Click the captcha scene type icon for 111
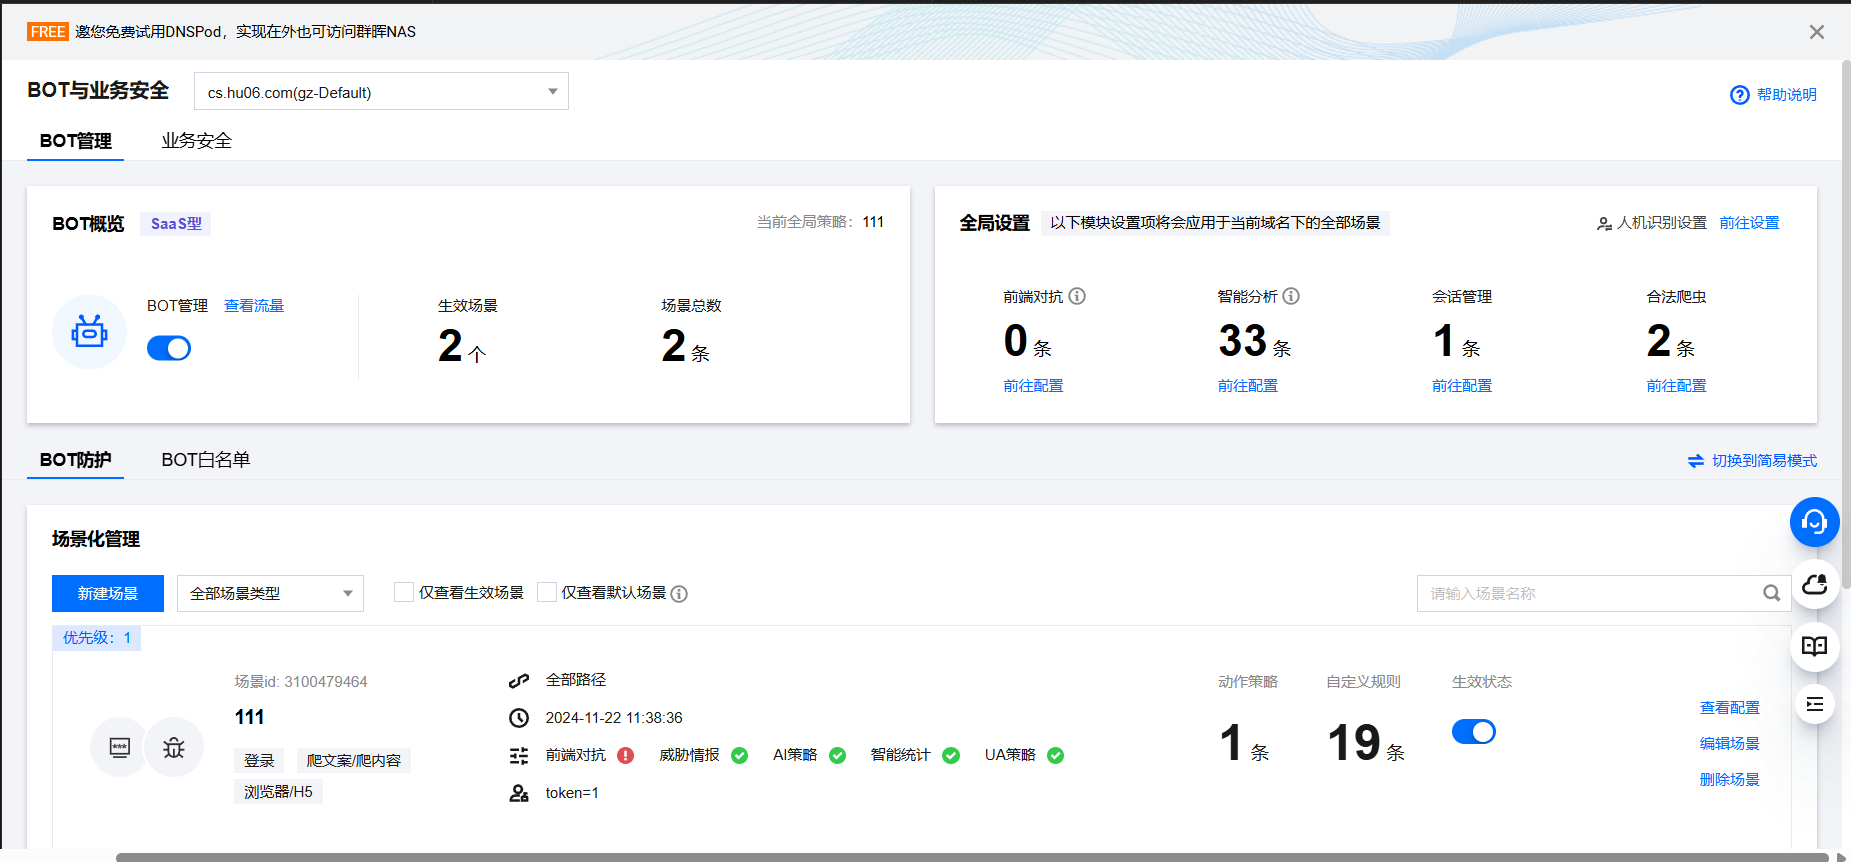The height and width of the screenshot is (862, 1851). coord(119,747)
